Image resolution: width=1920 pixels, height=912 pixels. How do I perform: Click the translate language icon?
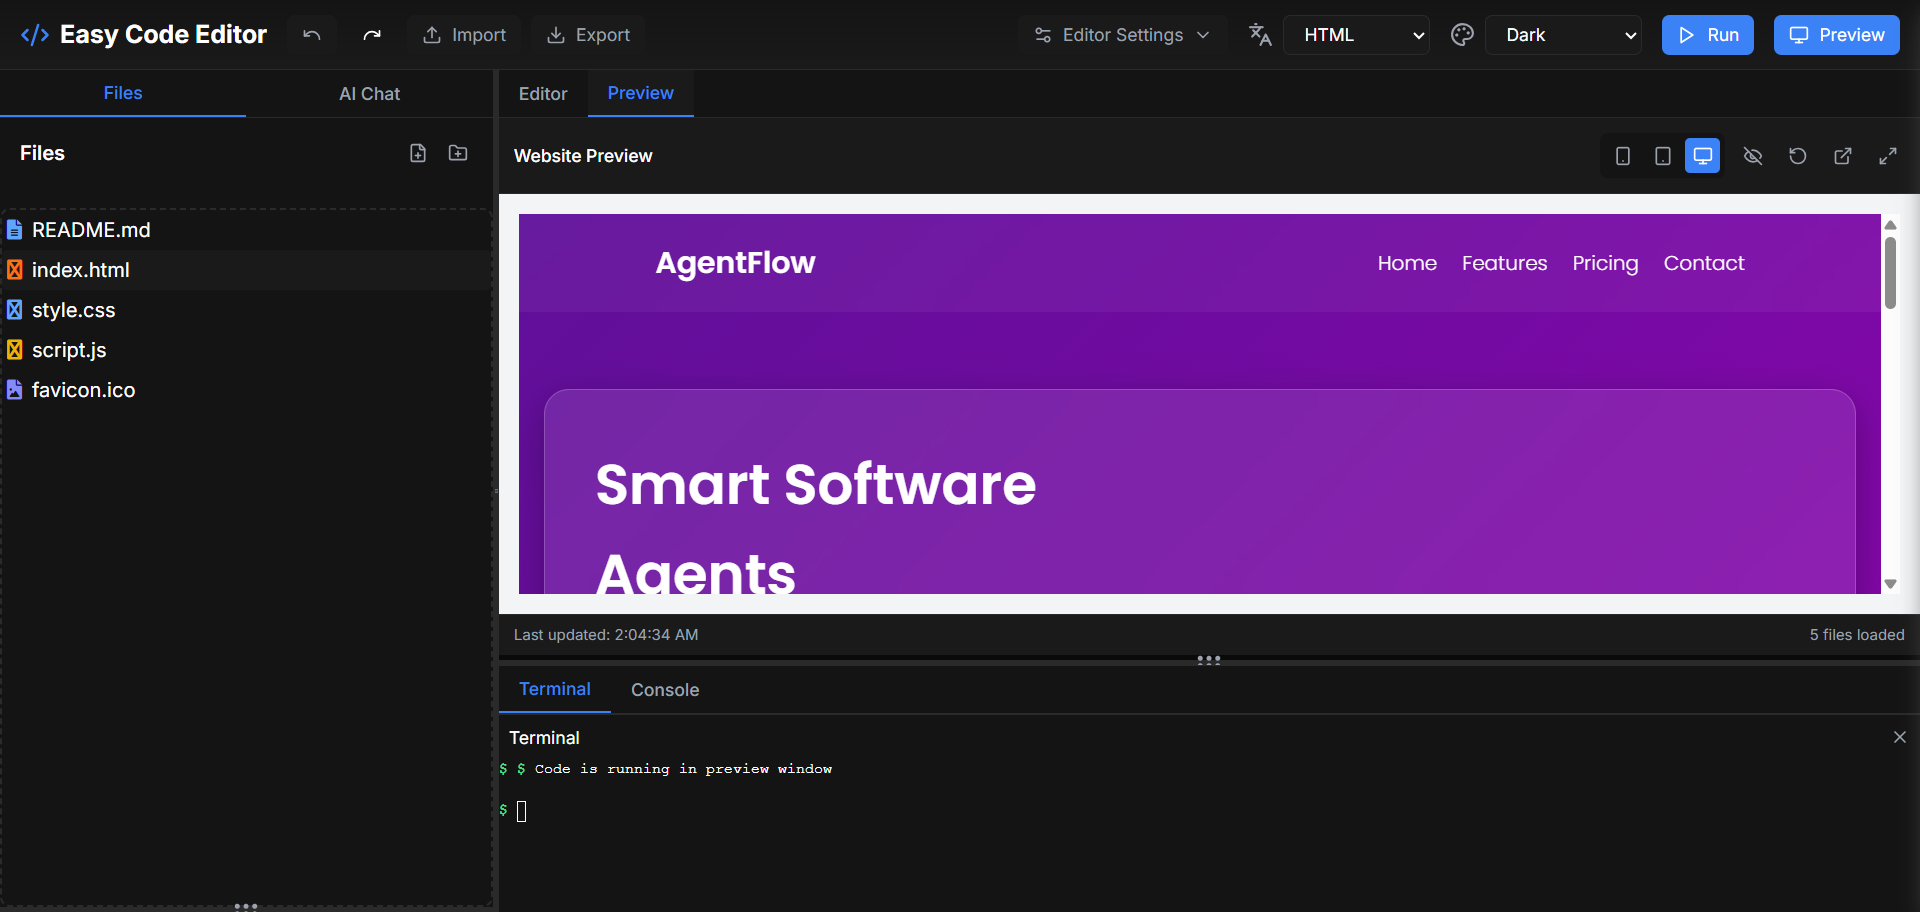[1260, 35]
